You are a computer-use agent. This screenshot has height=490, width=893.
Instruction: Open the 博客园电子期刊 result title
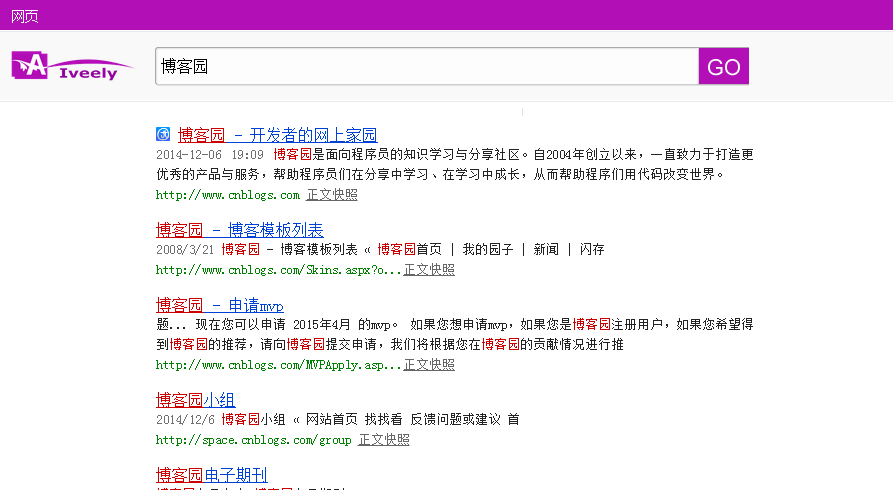(x=212, y=475)
